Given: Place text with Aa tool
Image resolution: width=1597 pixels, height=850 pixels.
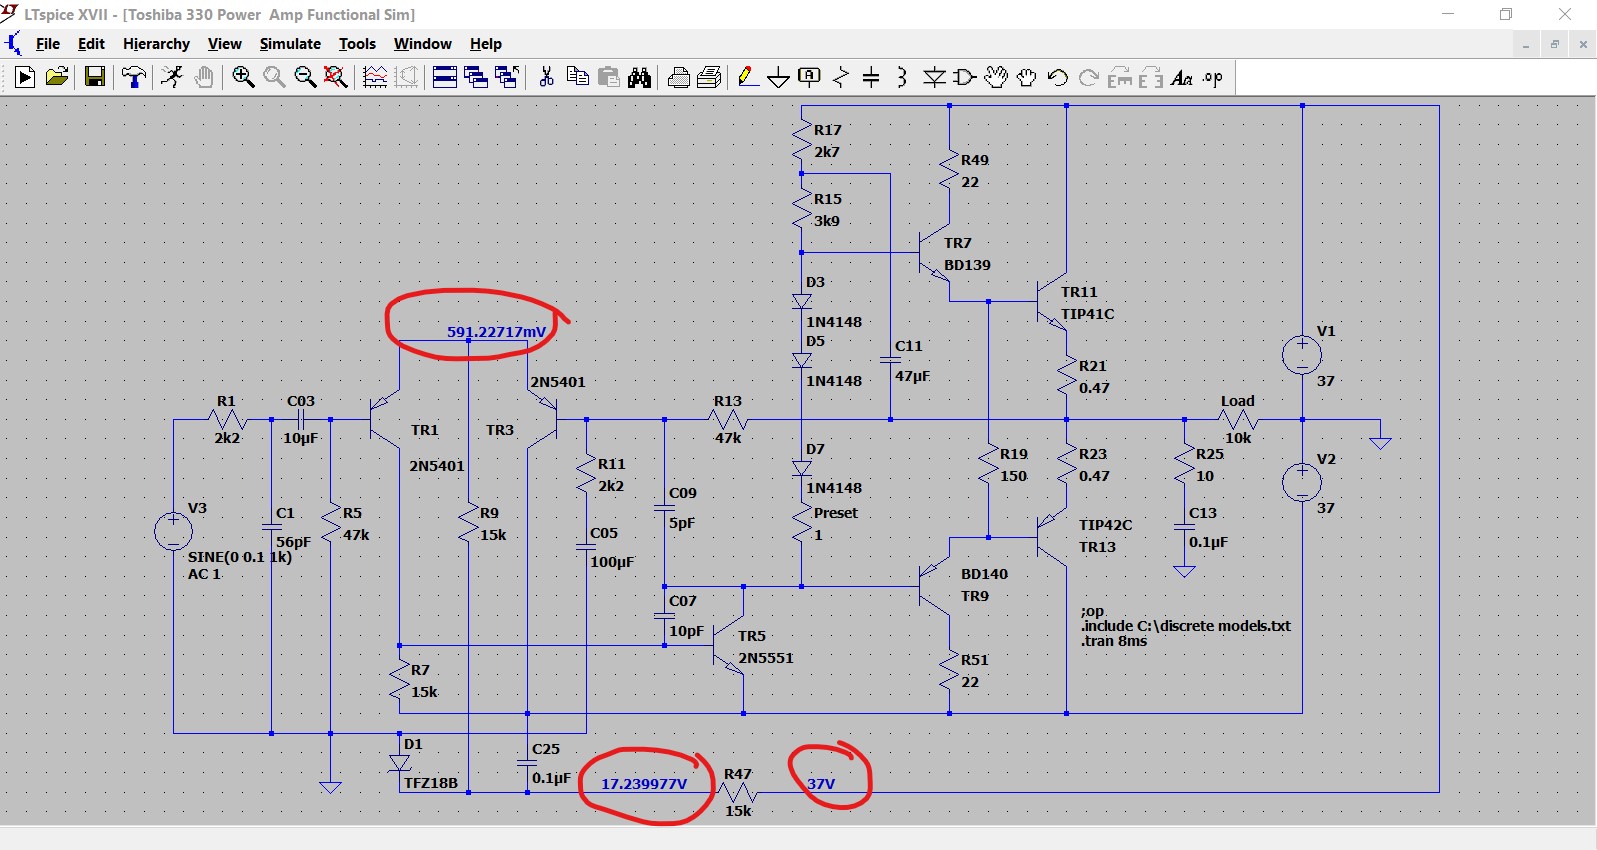Looking at the screenshot, I should pos(1182,77).
